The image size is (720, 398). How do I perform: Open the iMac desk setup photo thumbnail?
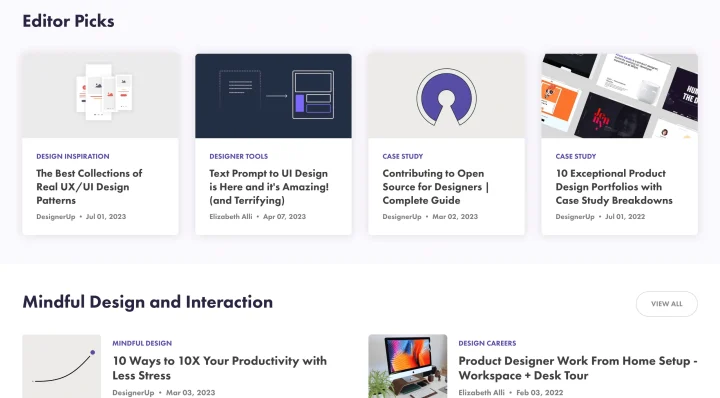tap(408, 366)
